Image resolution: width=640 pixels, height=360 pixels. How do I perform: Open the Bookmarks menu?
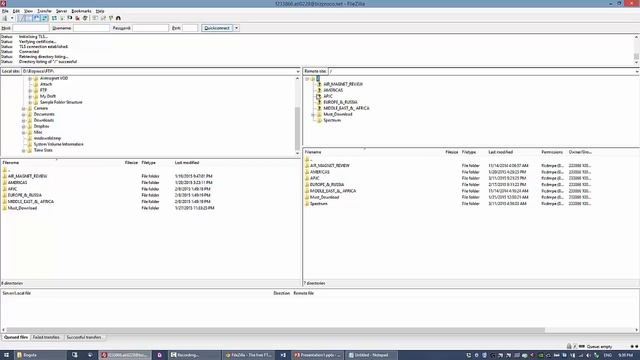click(81, 11)
